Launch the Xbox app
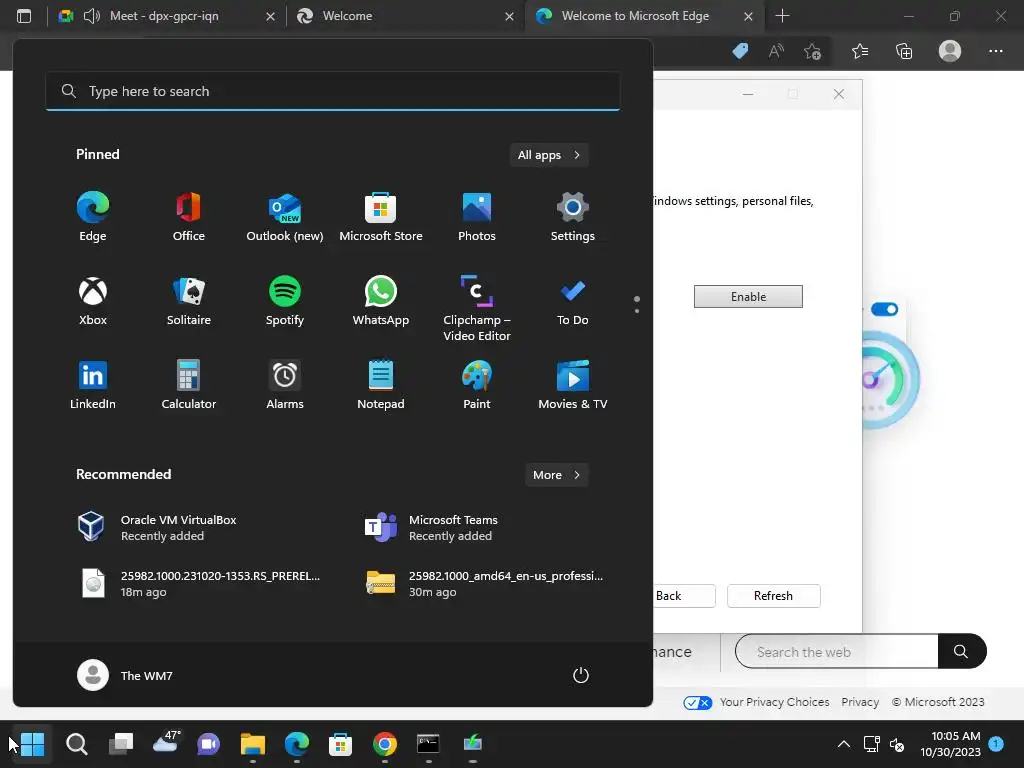The image size is (1024, 768). [93, 301]
